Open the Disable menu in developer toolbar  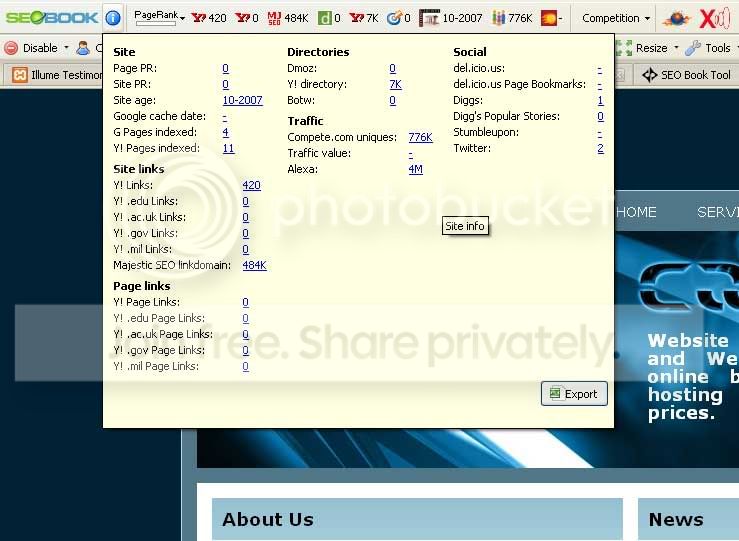[46, 48]
